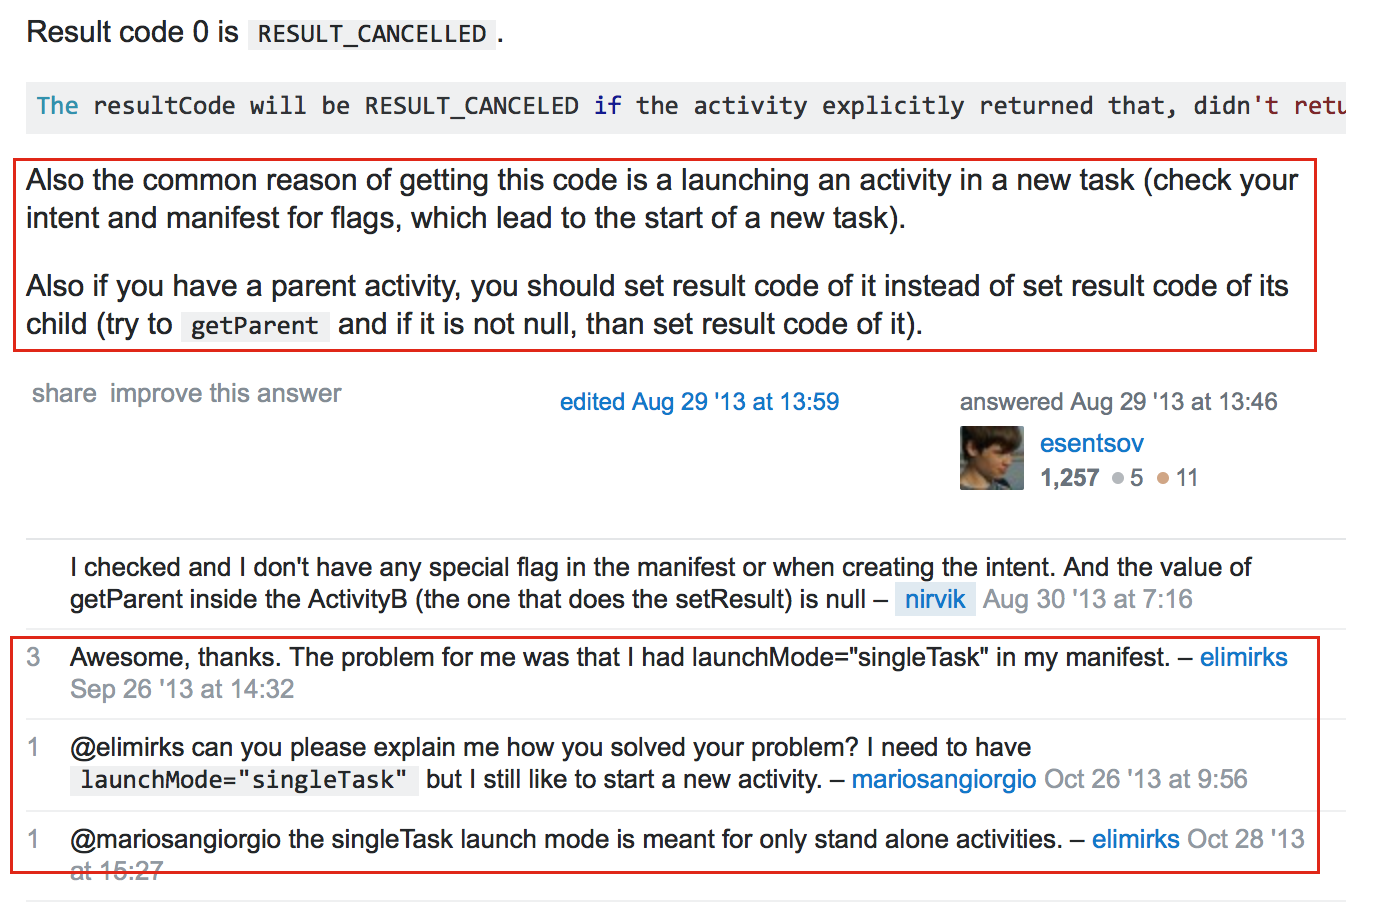
Task: Click the bronze badge dot icon
Action: [x=1162, y=478]
